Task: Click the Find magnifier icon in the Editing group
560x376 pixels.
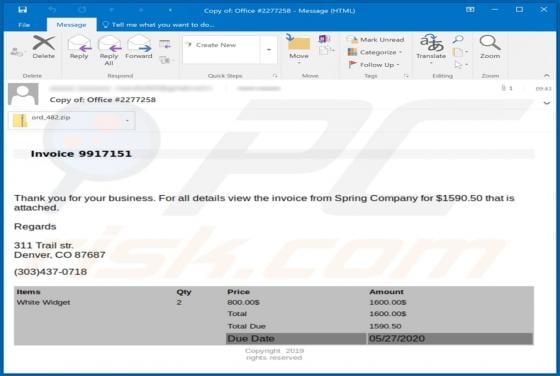Action: [x=458, y=39]
